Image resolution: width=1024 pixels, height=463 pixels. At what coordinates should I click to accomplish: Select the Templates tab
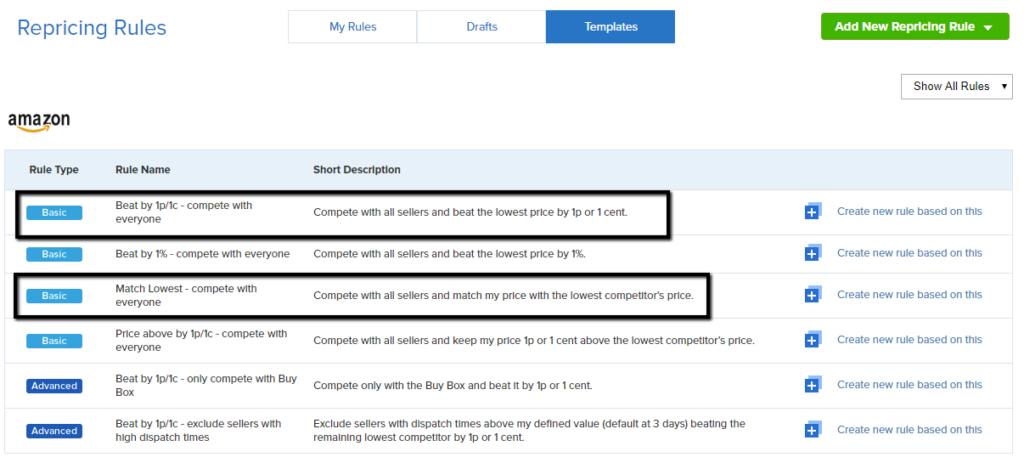tap(610, 27)
